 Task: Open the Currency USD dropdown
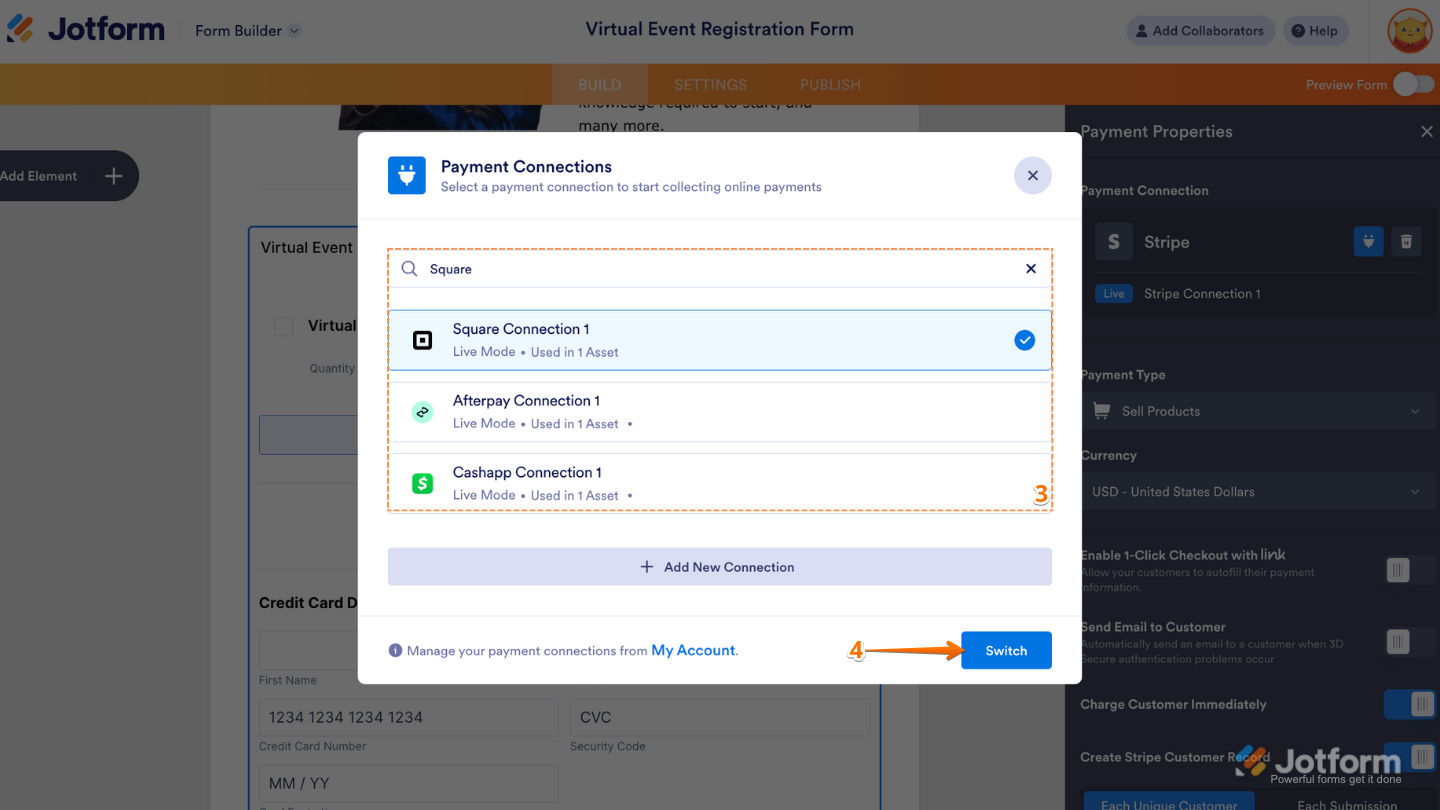[1256, 492]
